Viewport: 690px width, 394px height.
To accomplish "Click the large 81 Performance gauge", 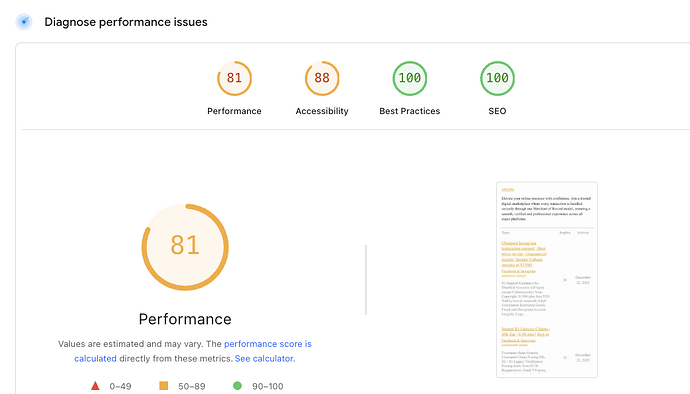I will 185,247.
